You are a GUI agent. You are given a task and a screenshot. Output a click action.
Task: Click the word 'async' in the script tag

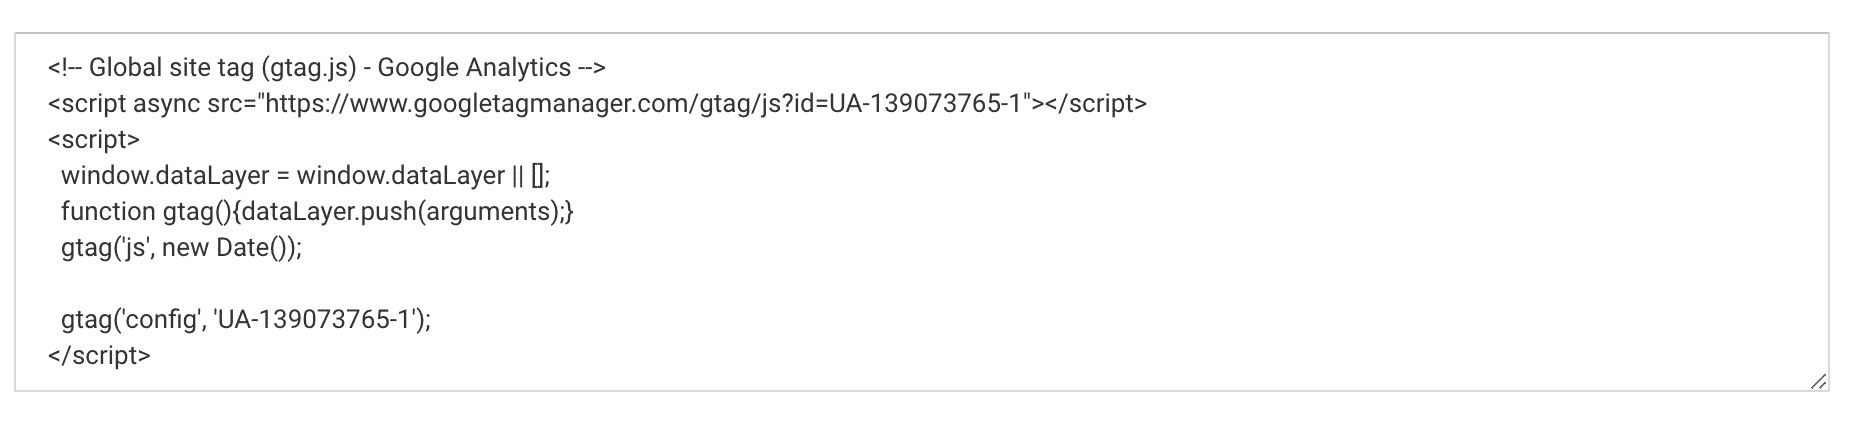(166, 104)
